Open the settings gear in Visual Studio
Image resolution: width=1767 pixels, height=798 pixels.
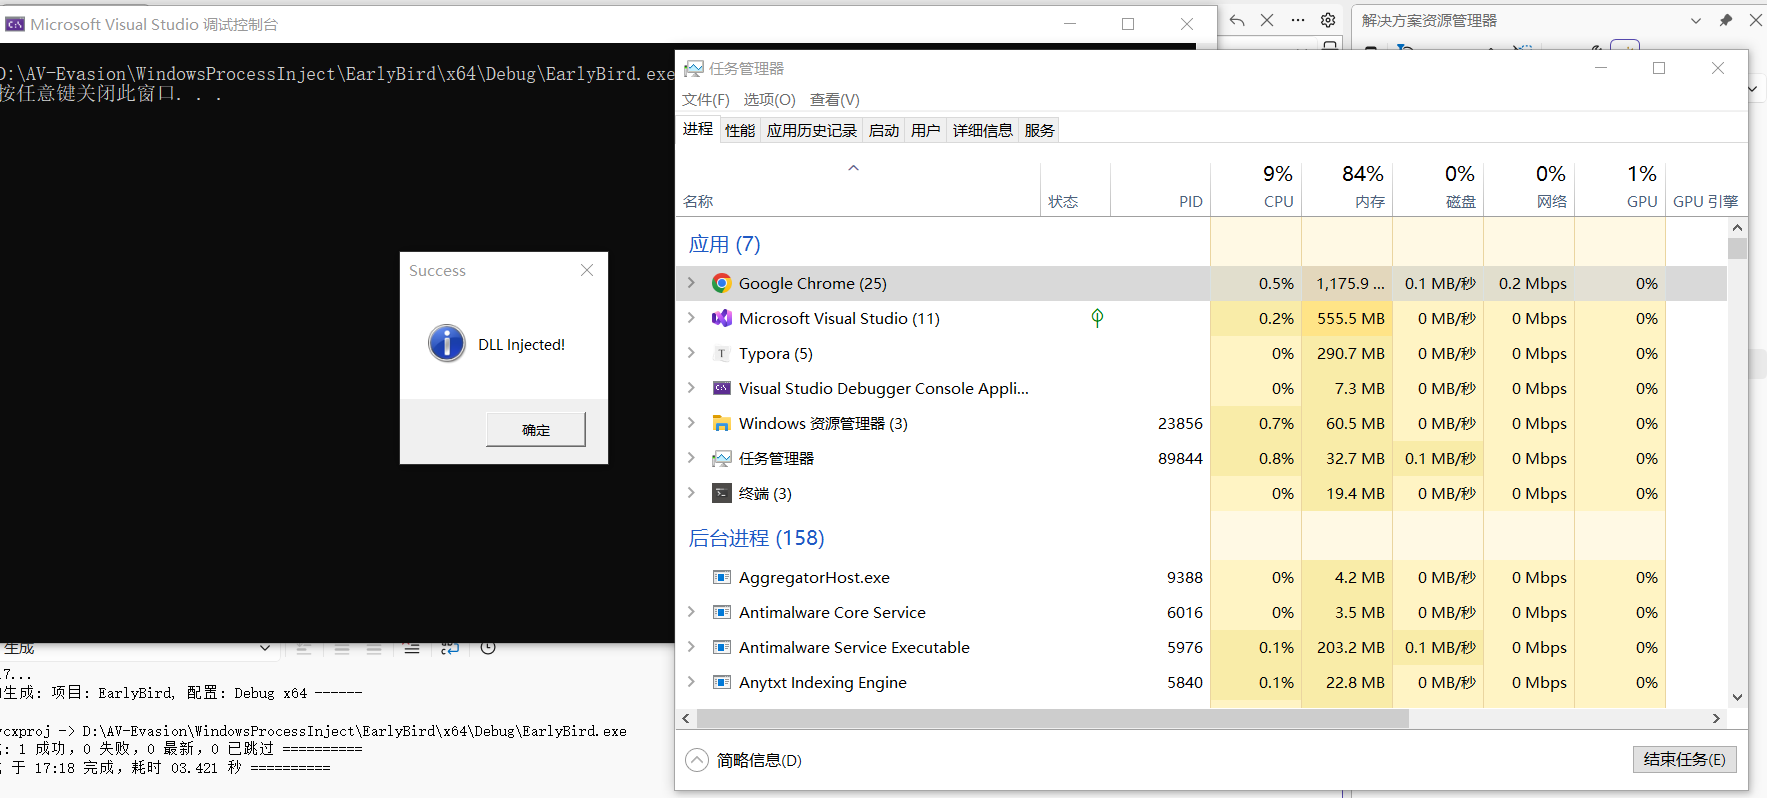[1328, 20]
